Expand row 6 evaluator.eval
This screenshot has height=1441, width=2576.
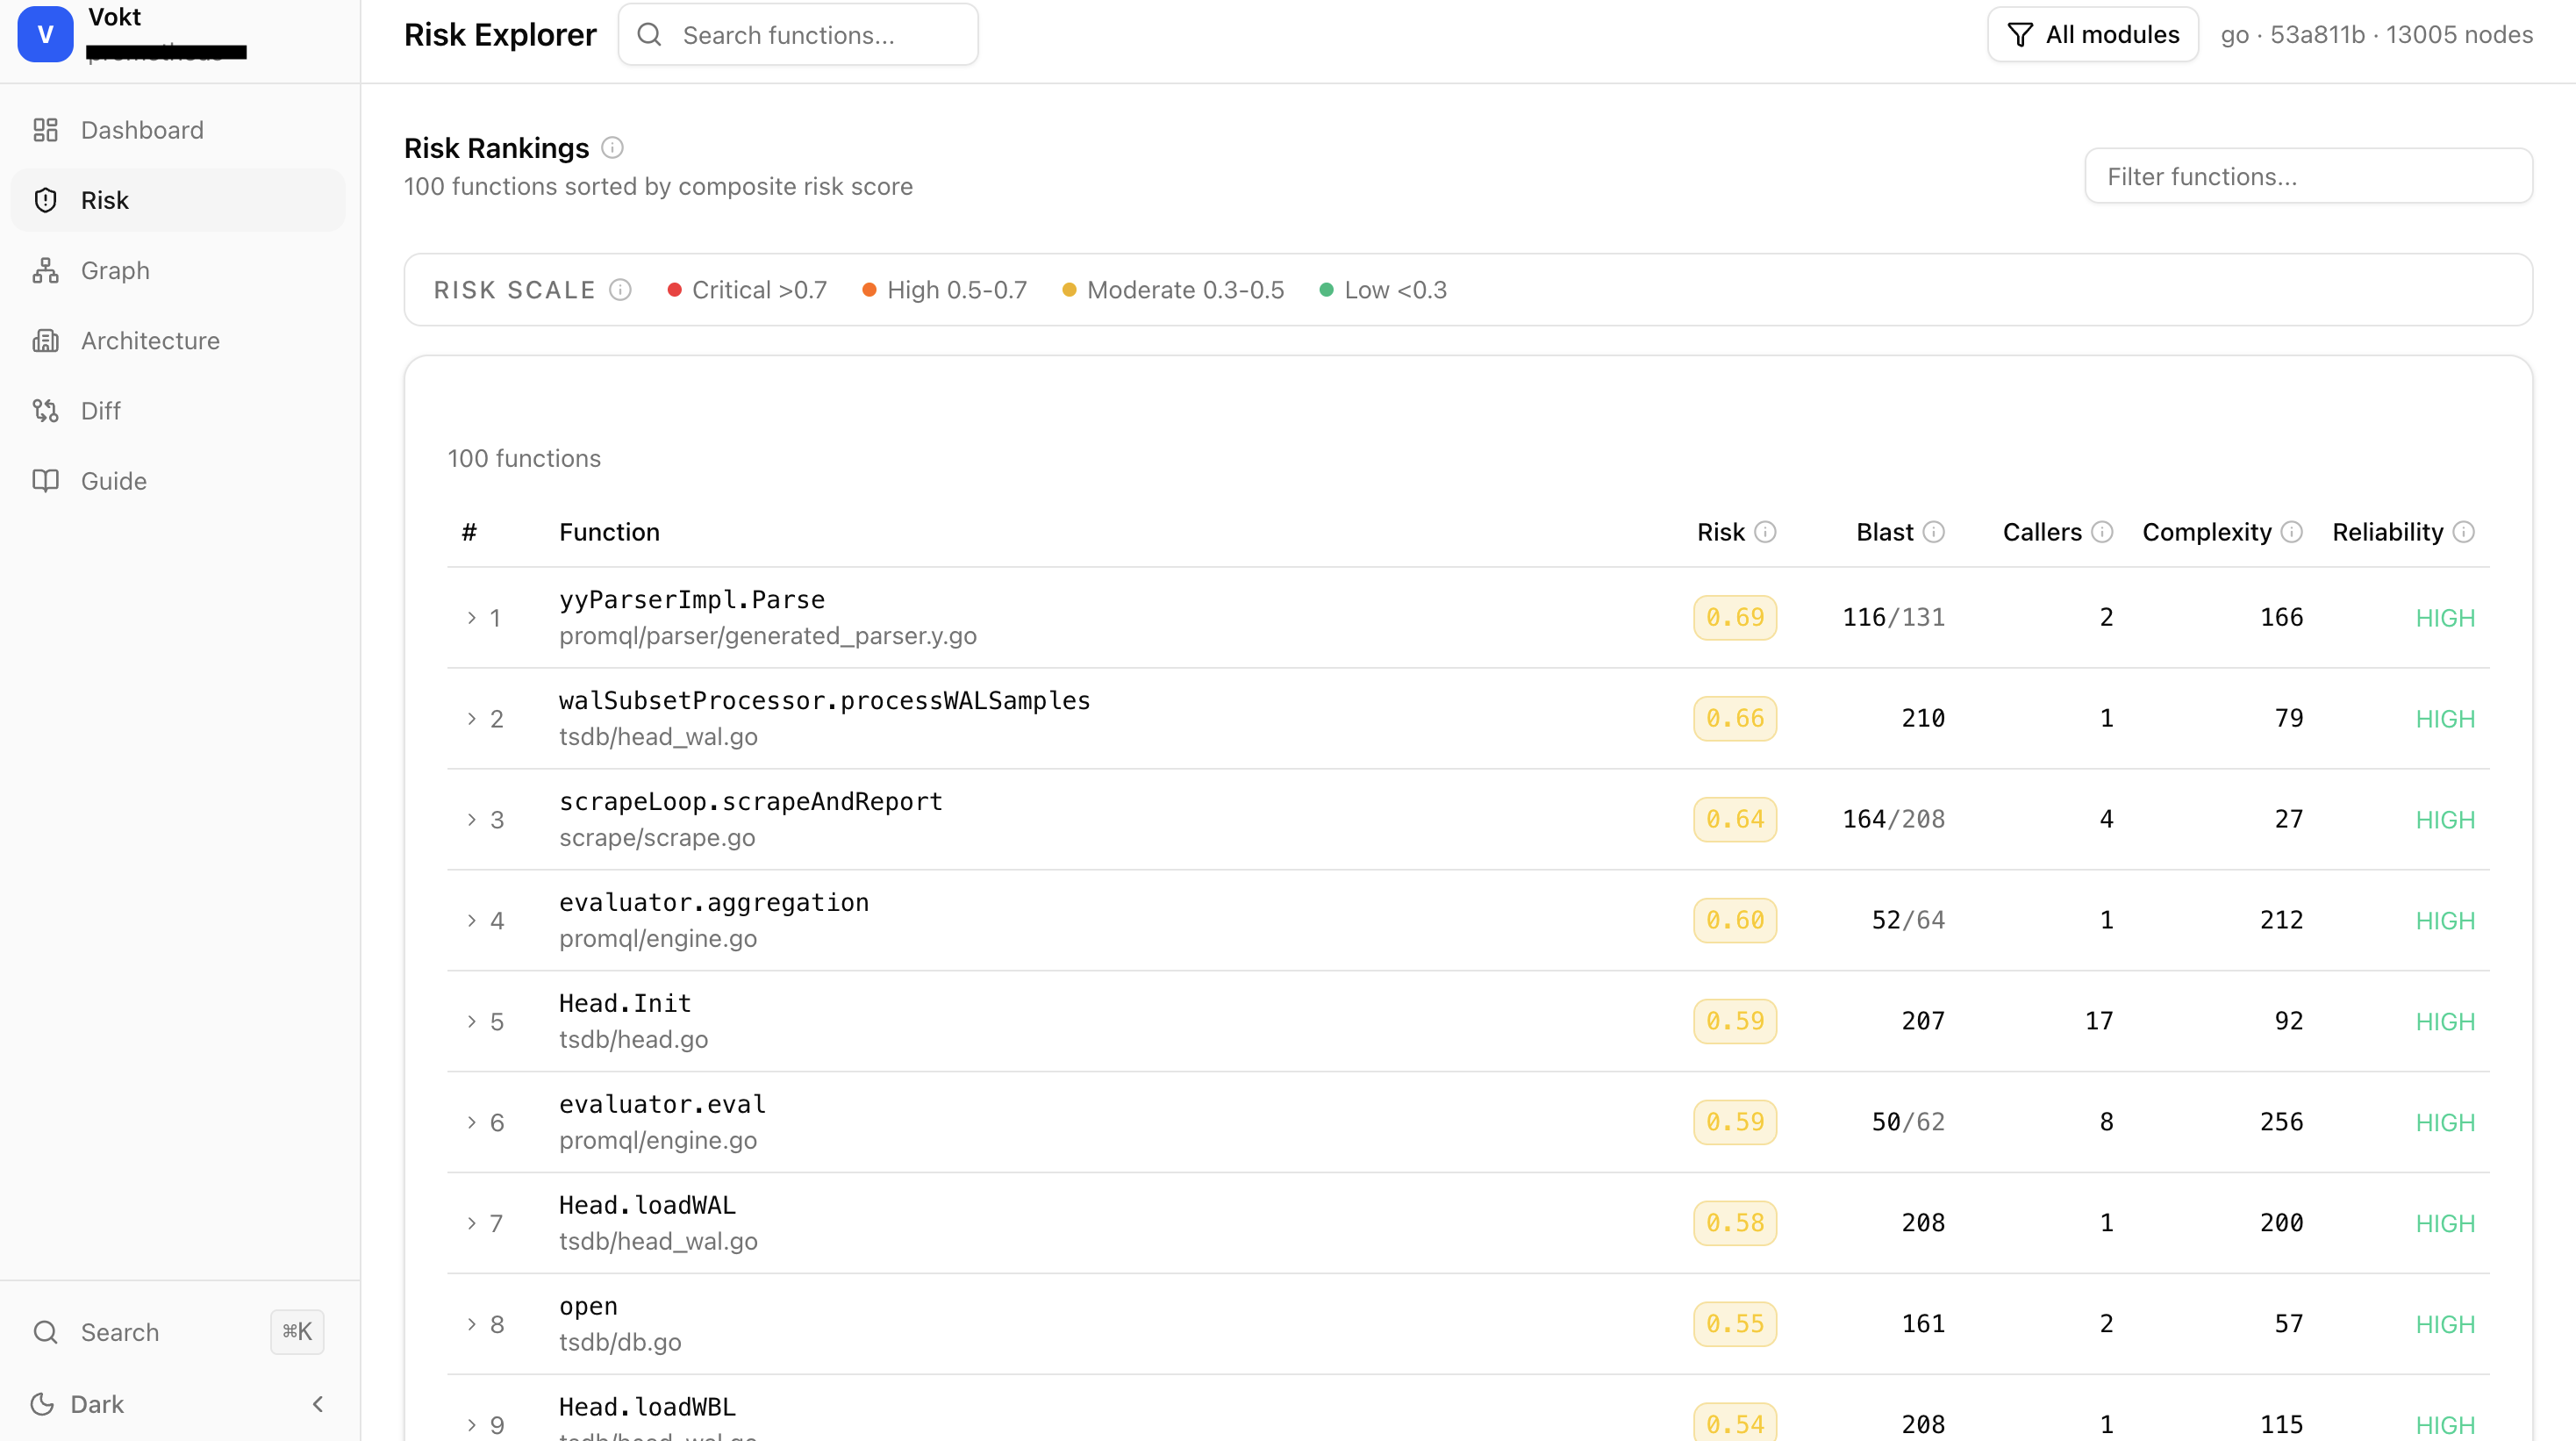pyautogui.click(x=471, y=1123)
